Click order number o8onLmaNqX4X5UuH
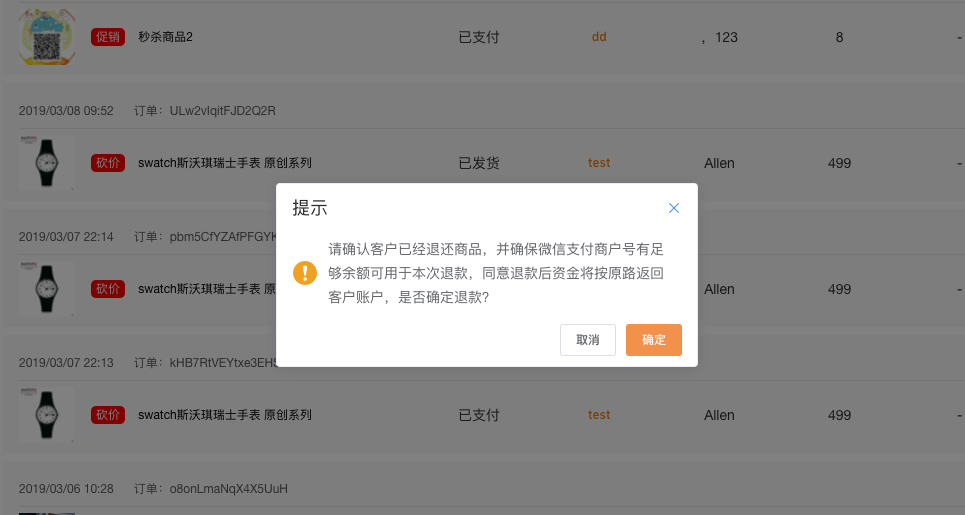The height and width of the screenshot is (515, 965). (x=228, y=489)
